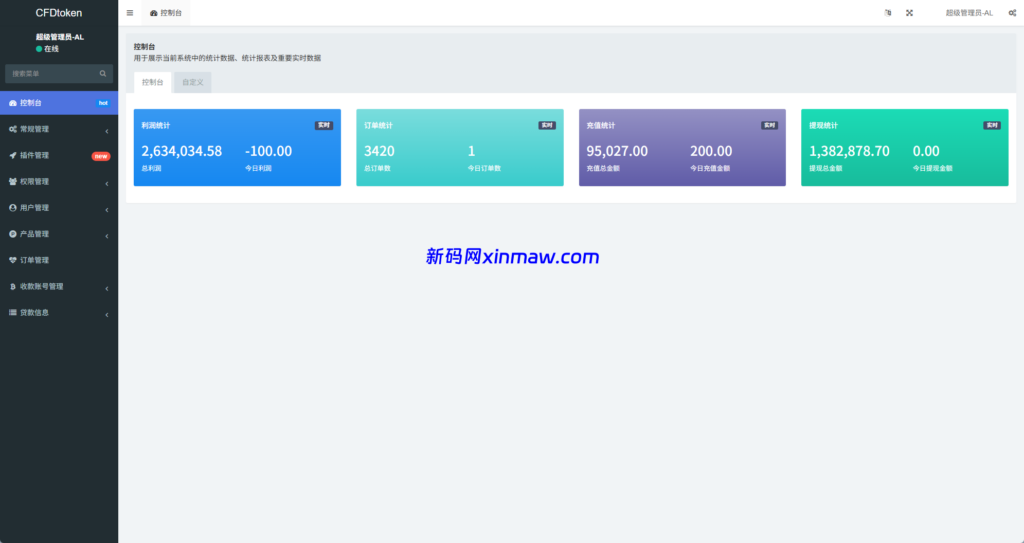Viewport: 1024px width, 543px height.
Task: Expand 产品管理 menu arrow
Action: click(x=106, y=235)
